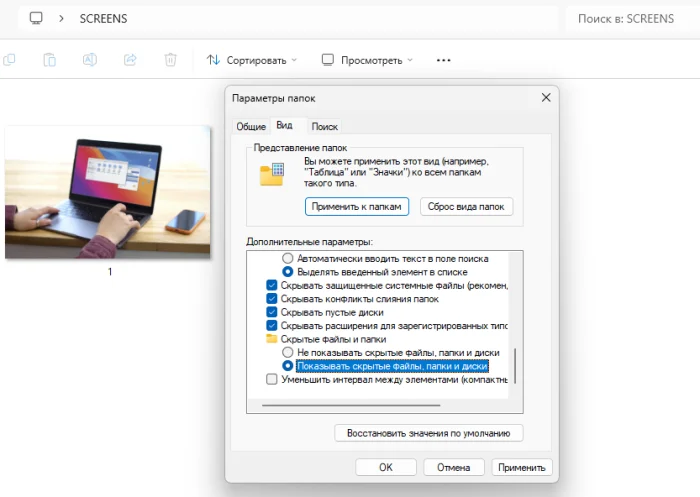Screen dimensions: 700x497
Task: Switch to the Поиск tab
Action: point(325,127)
